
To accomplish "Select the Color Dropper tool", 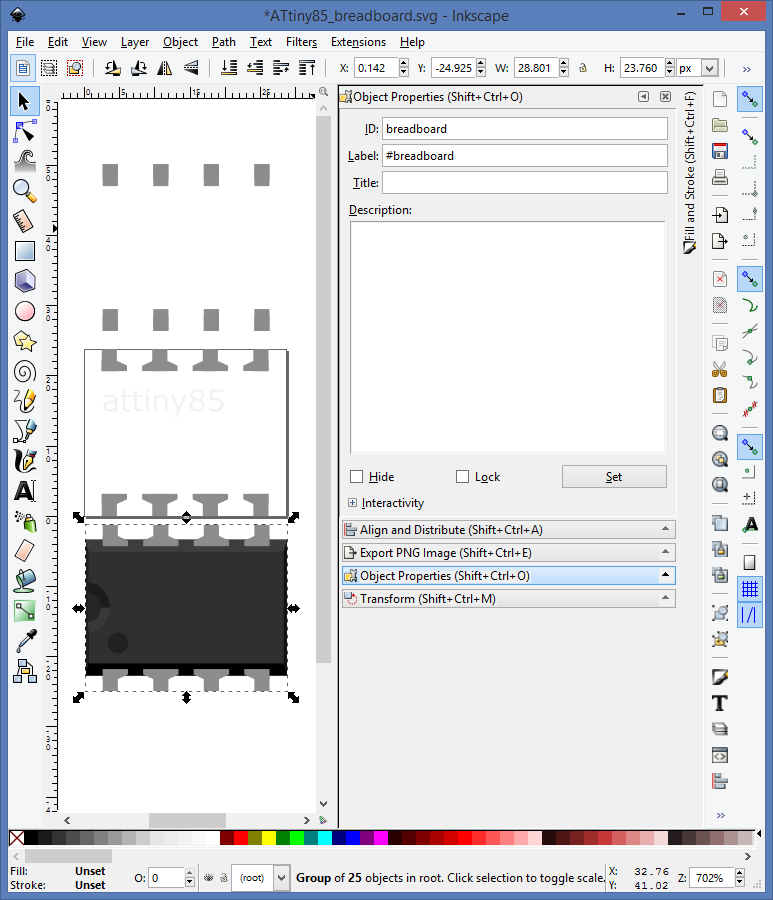I will [x=24, y=641].
